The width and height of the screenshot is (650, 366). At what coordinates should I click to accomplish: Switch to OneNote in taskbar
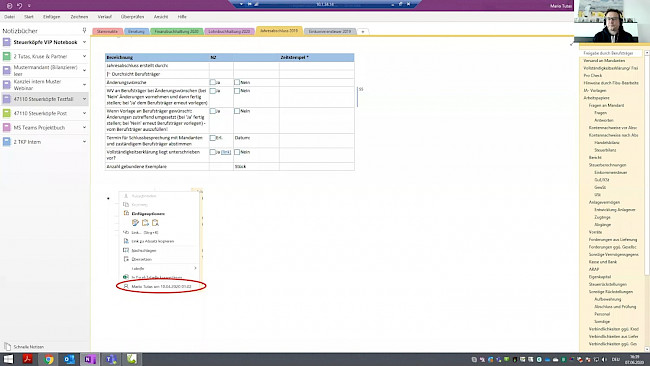tap(90, 359)
